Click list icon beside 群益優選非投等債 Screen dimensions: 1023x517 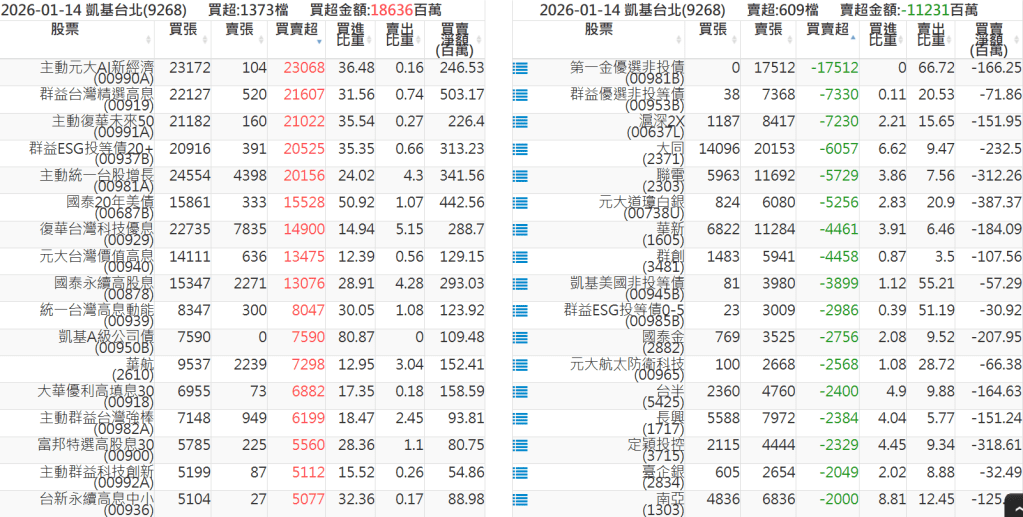(x=520, y=96)
